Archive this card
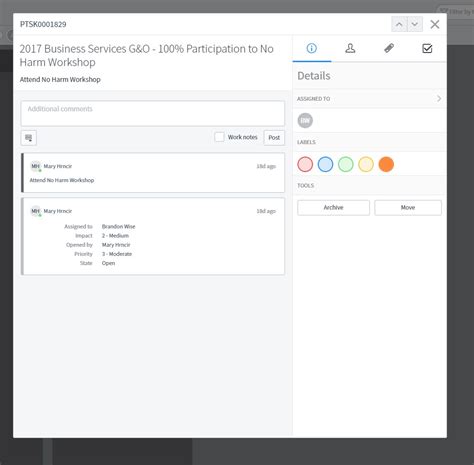The height and width of the screenshot is (465, 474). pyautogui.click(x=333, y=208)
